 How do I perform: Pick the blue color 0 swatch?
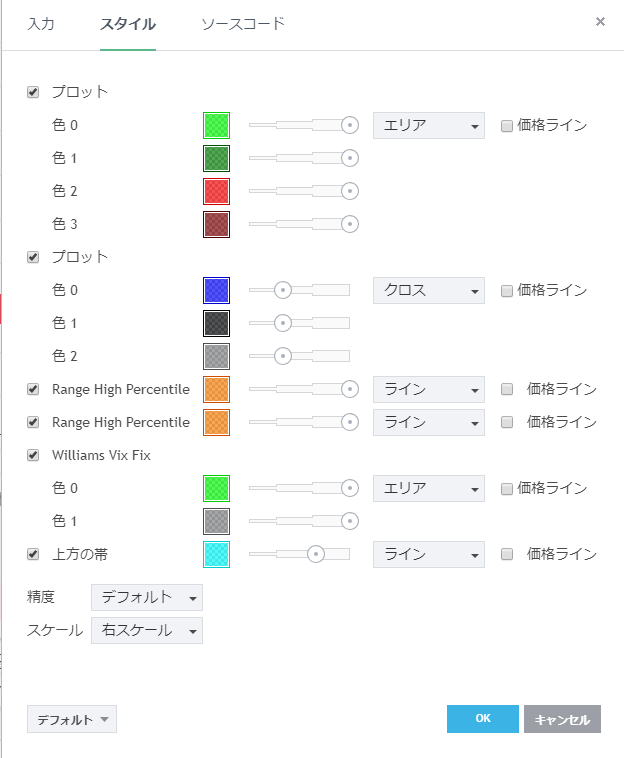tap(216, 290)
